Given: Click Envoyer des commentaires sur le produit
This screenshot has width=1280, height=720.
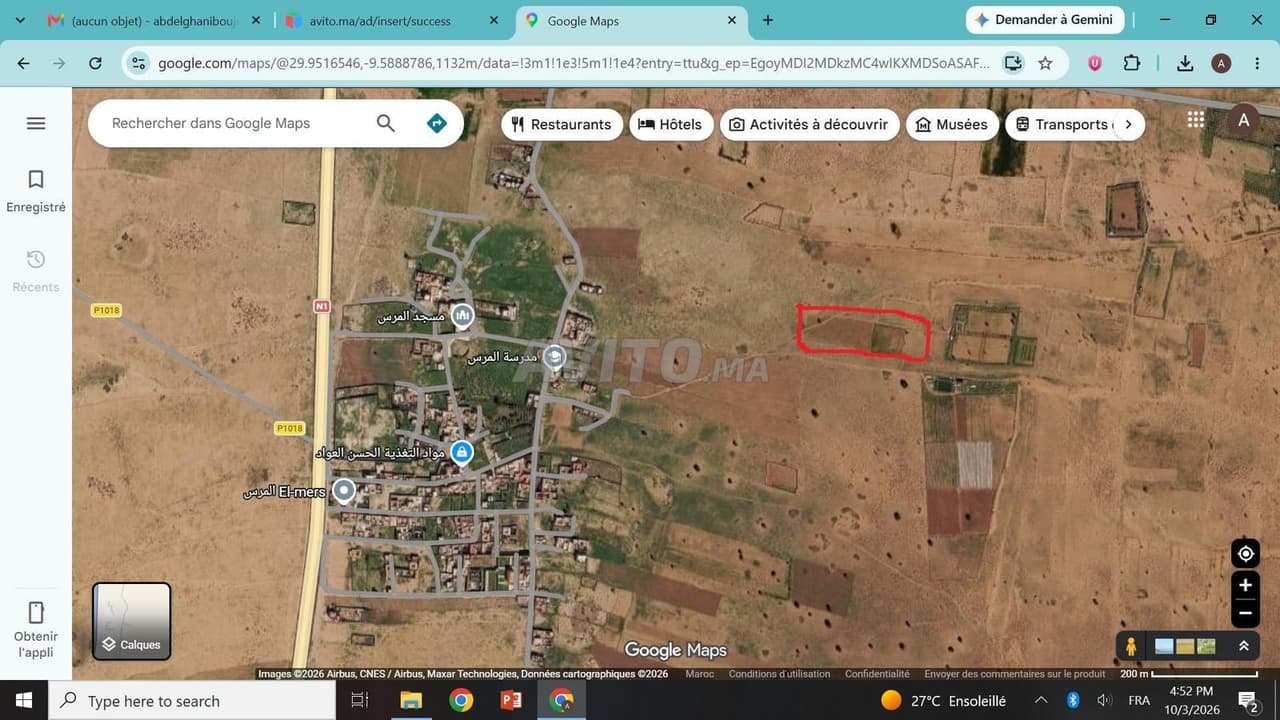Looking at the screenshot, I should 1015,674.
